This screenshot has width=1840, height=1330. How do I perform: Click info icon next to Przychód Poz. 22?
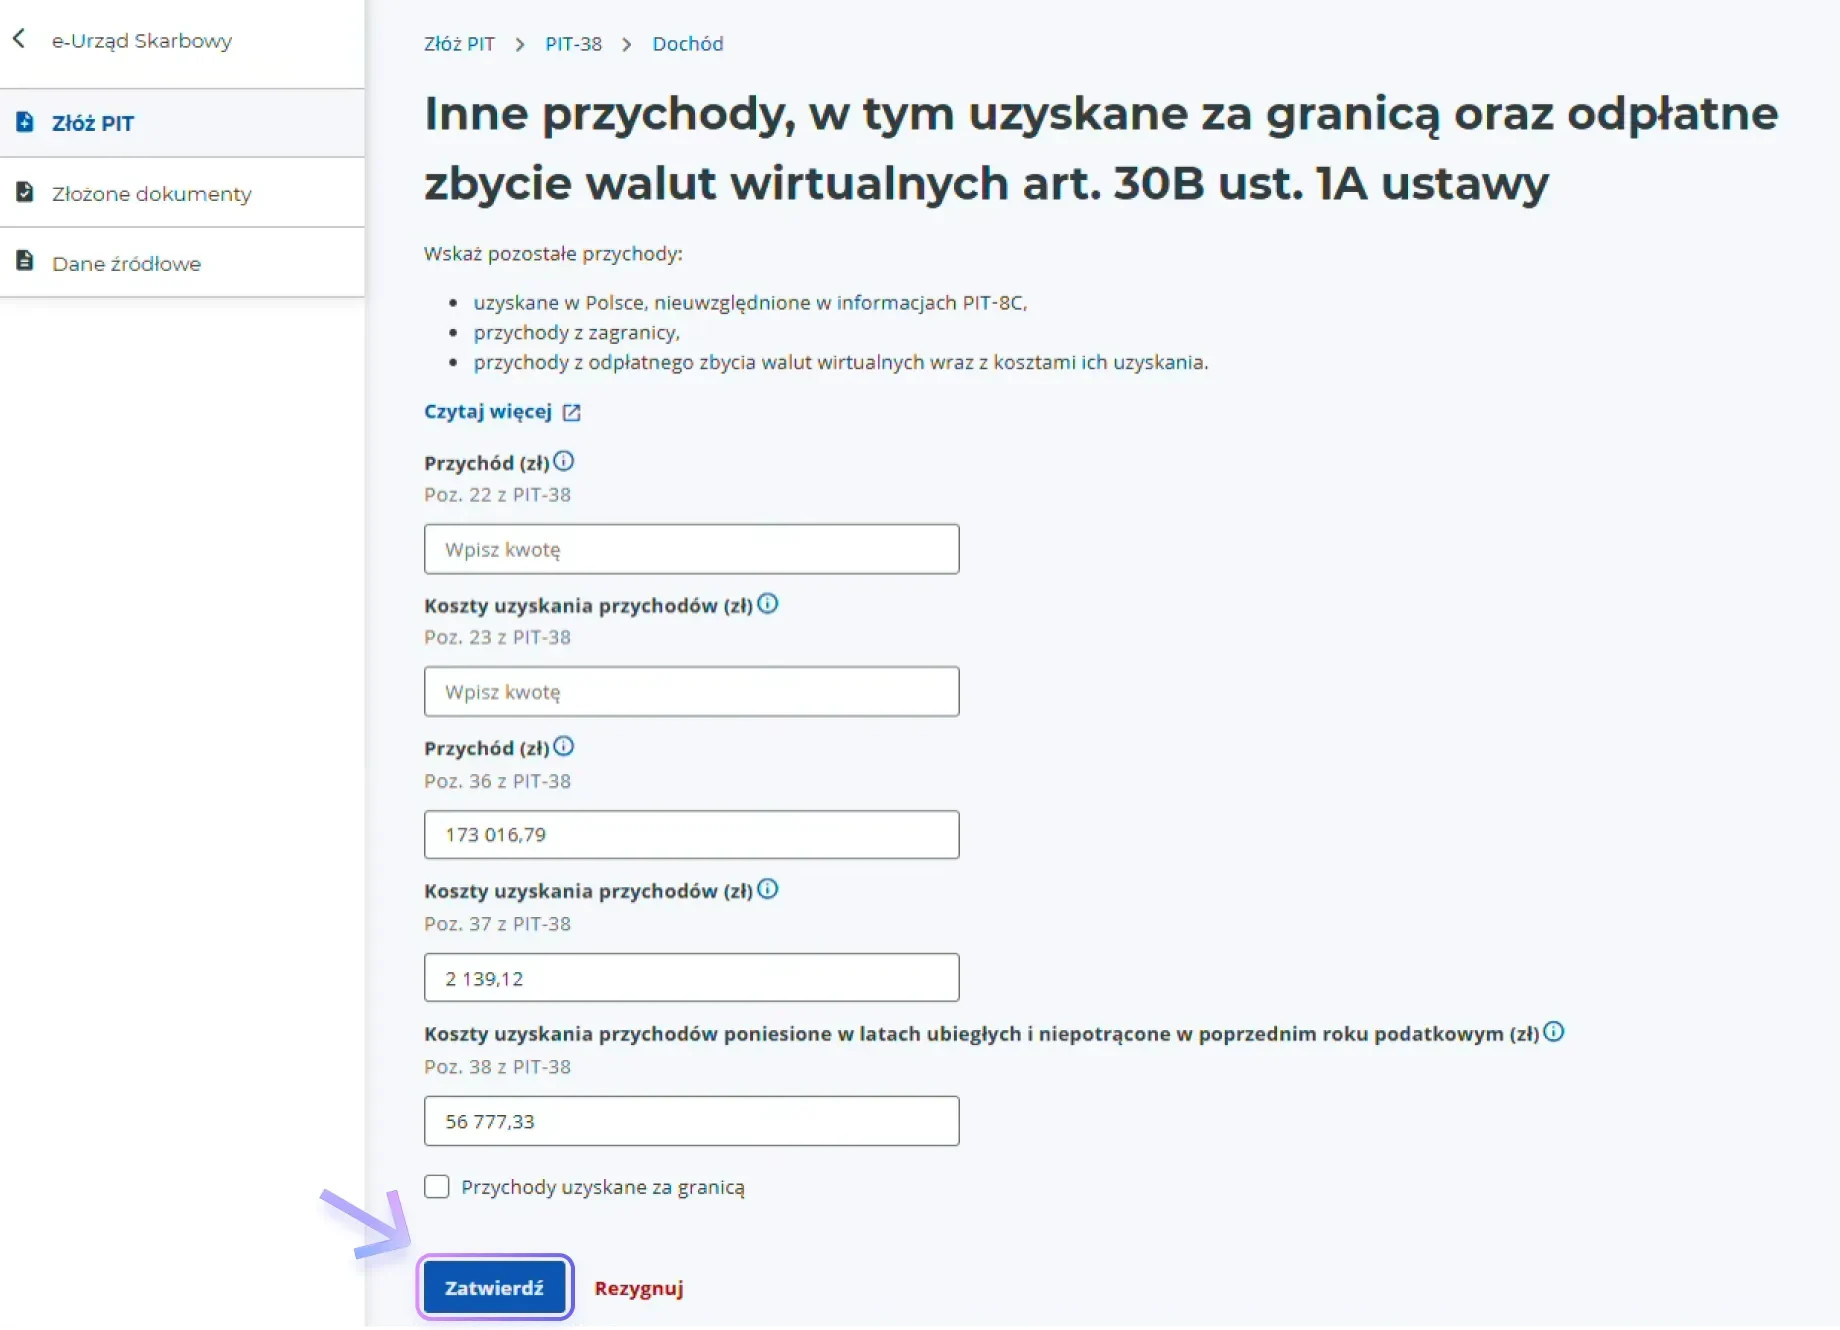tap(564, 461)
